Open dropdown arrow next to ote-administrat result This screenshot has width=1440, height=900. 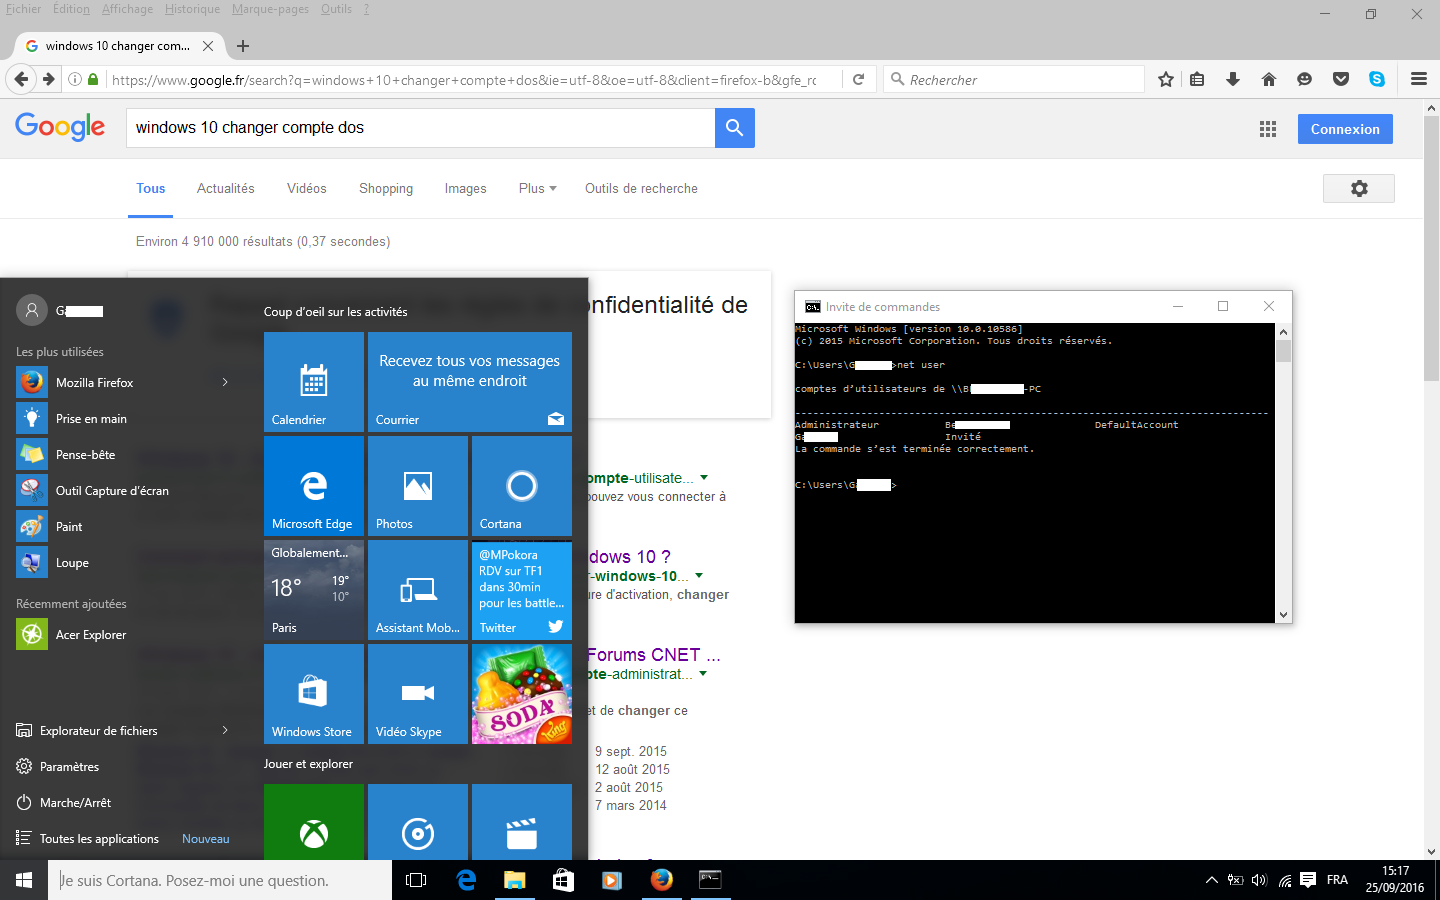(x=703, y=674)
